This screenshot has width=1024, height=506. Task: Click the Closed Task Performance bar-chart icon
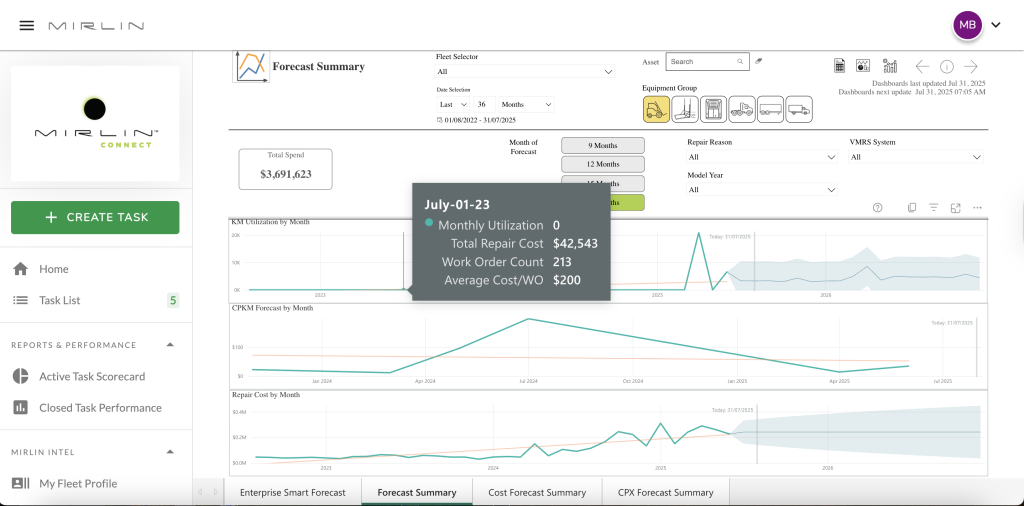[x=20, y=407]
